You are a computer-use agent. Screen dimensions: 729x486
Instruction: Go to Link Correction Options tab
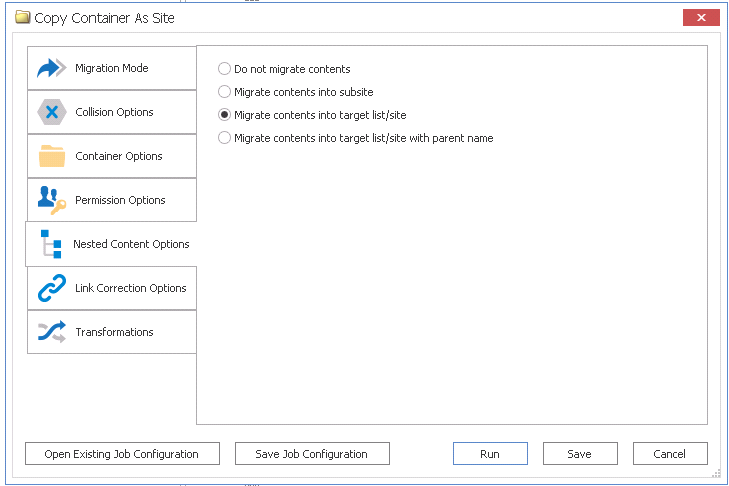(130, 288)
